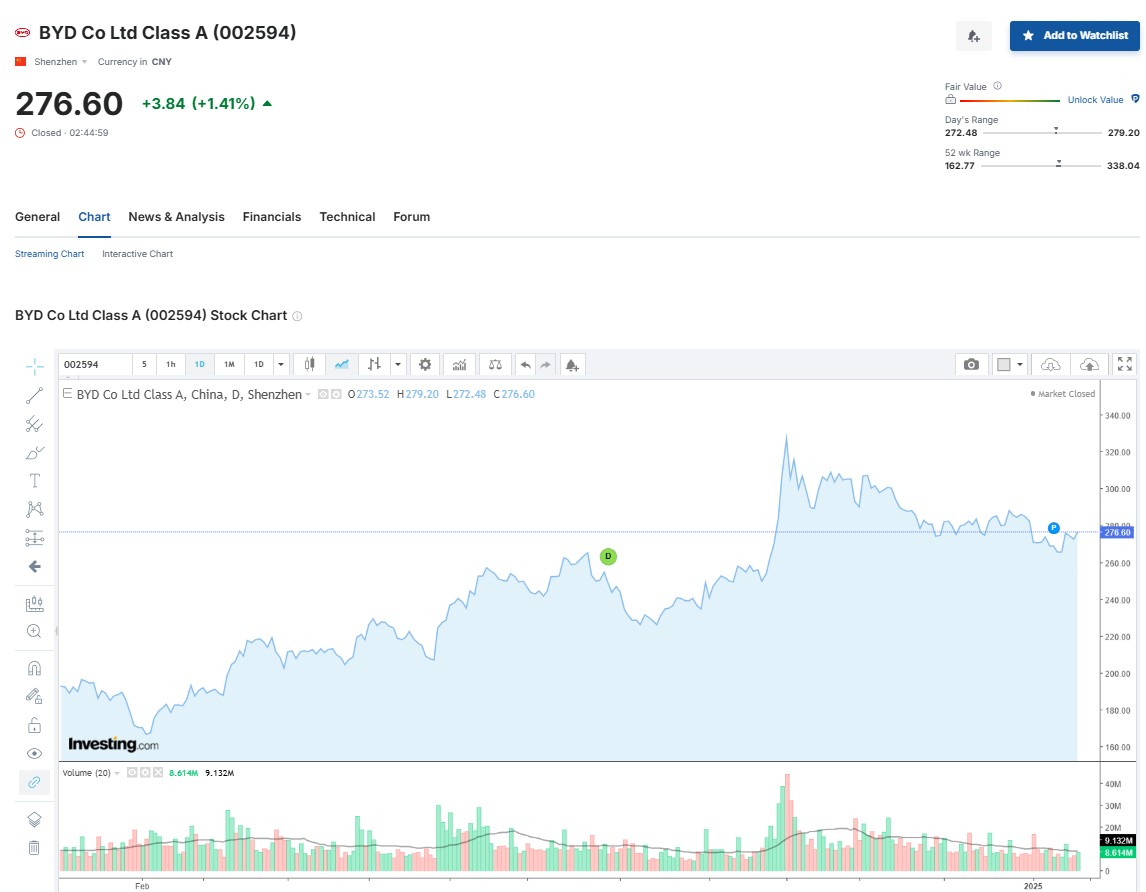
Task: Click the layout square icon
Action: (1004, 364)
